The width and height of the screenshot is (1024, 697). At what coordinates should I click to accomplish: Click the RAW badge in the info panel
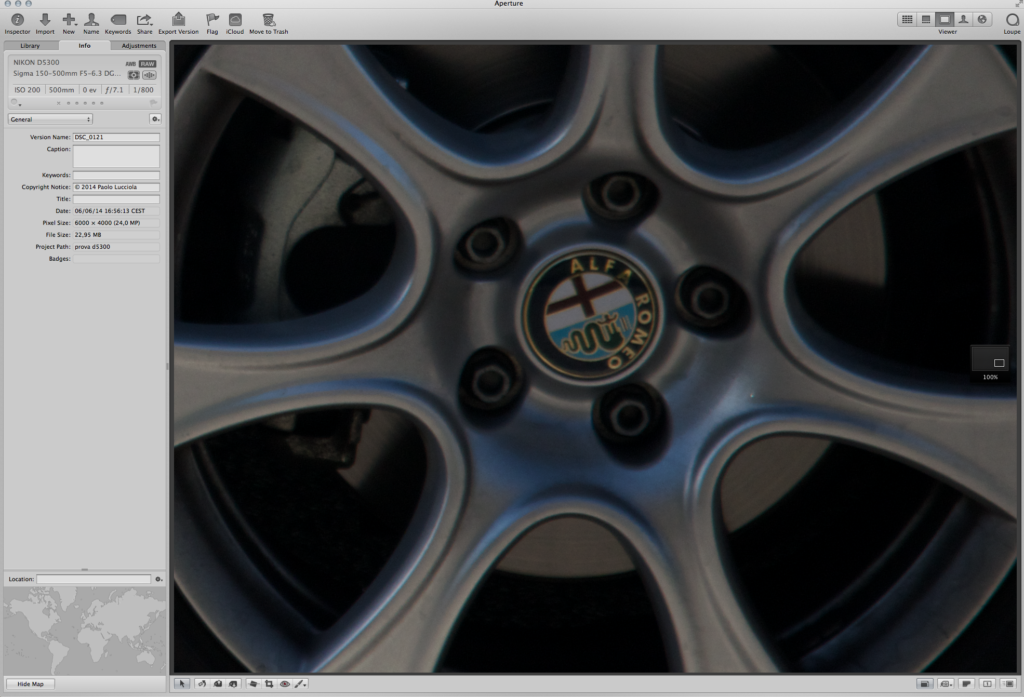click(x=148, y=64)
